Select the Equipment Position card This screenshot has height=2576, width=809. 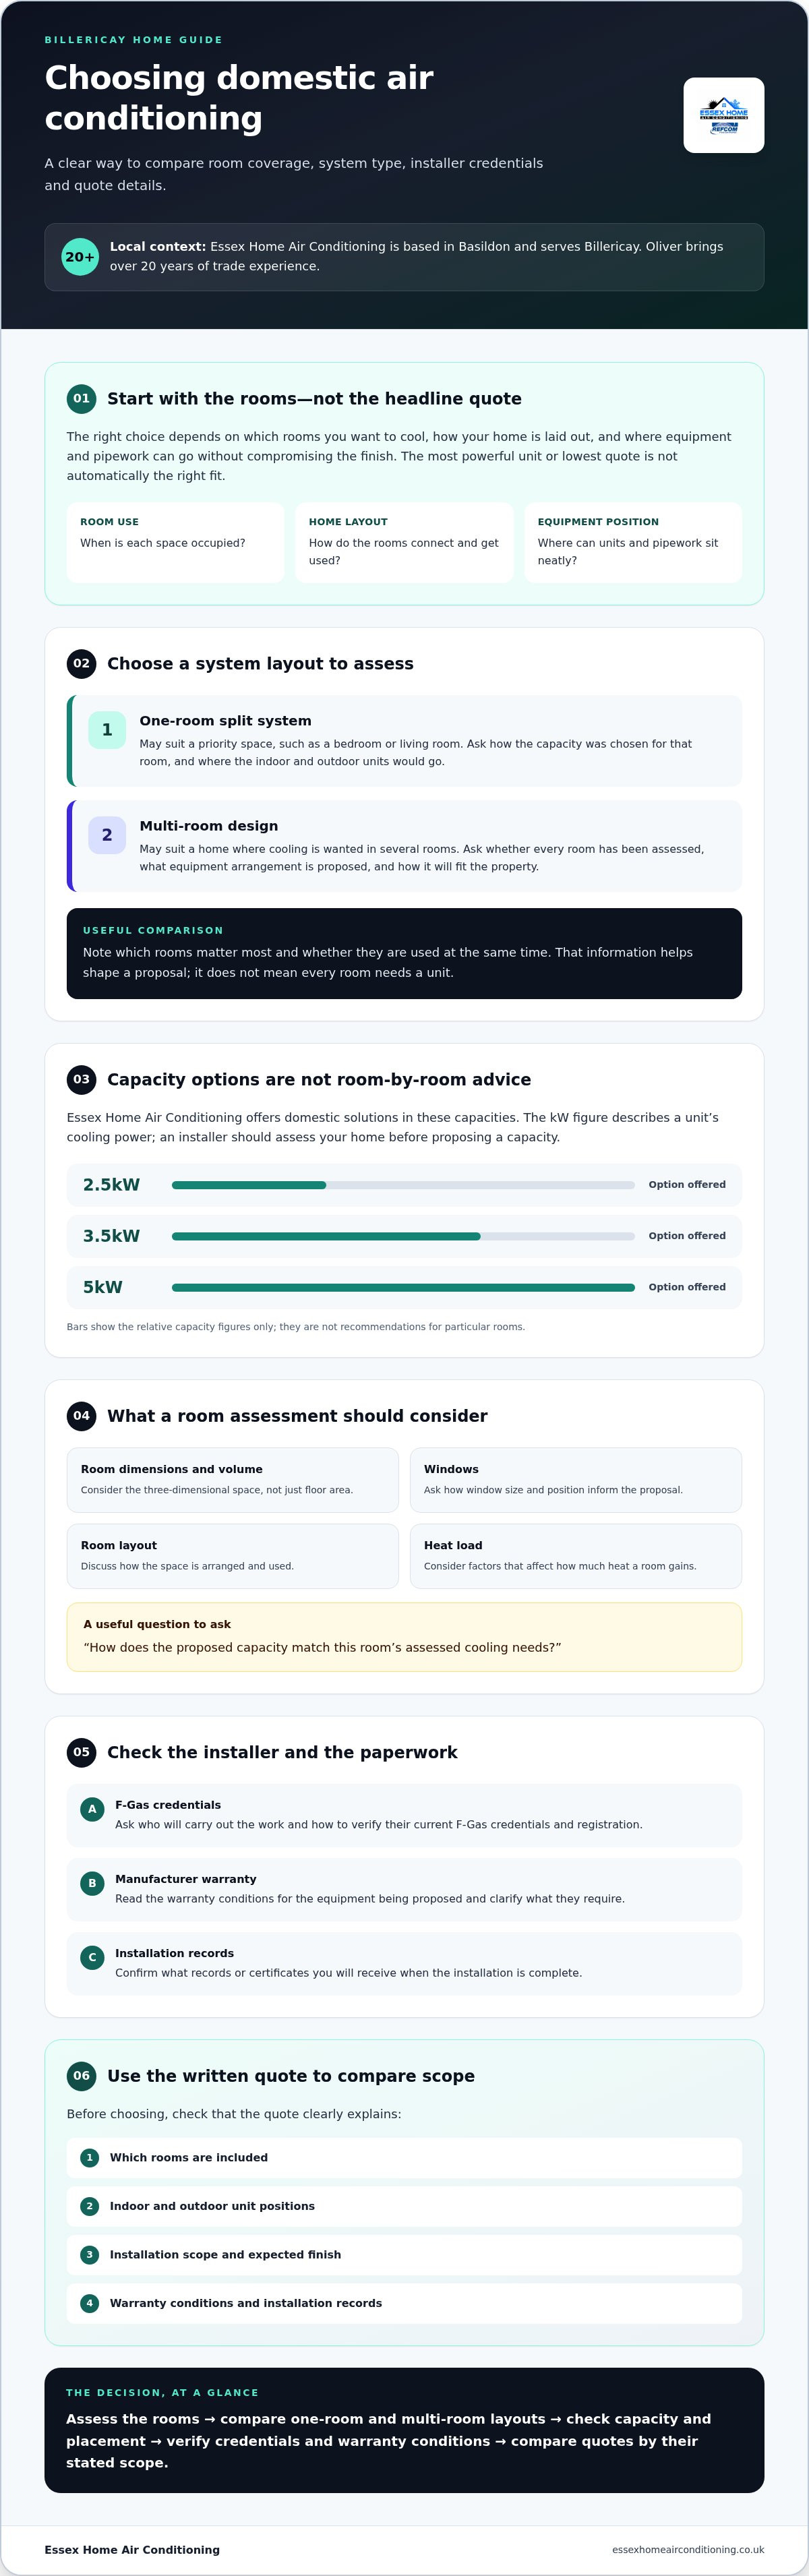coord(633,543)
